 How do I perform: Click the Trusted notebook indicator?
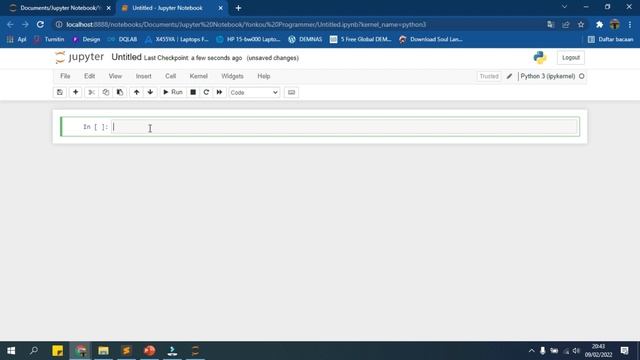tap(489, 76)
